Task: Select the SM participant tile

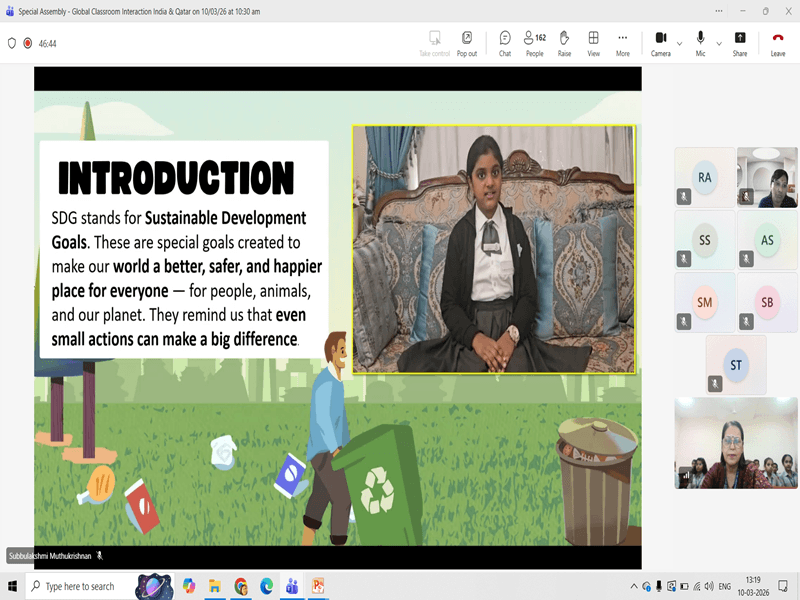Action: tap(705, 302)
